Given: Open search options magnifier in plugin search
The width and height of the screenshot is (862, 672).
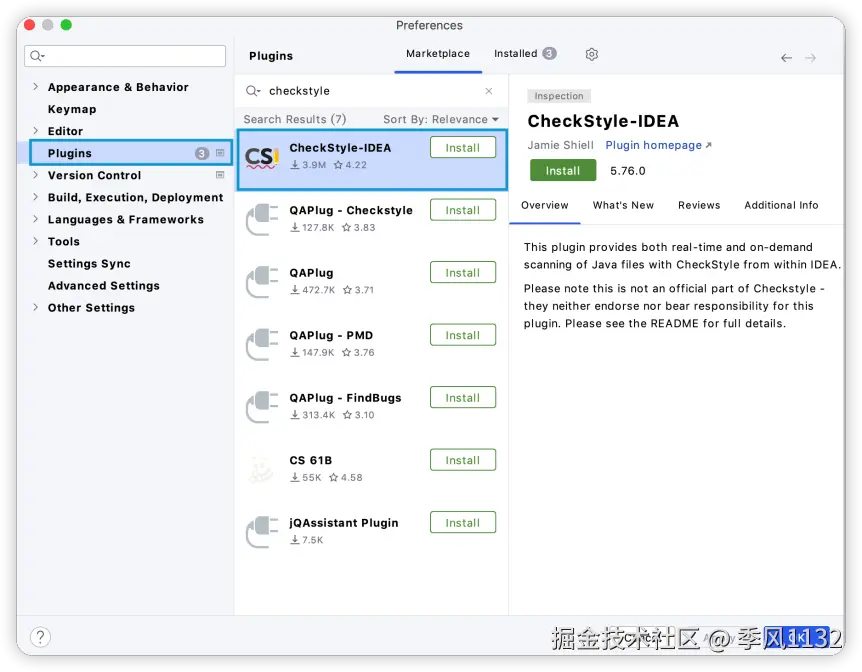Looking at the screenshot, I should click(252, 91).
